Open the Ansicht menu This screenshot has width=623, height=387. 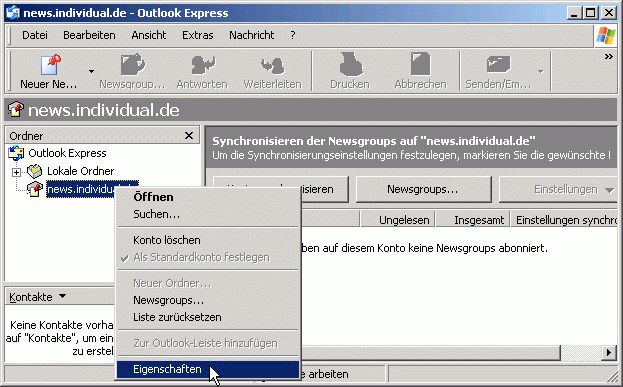tap(149, 35)
